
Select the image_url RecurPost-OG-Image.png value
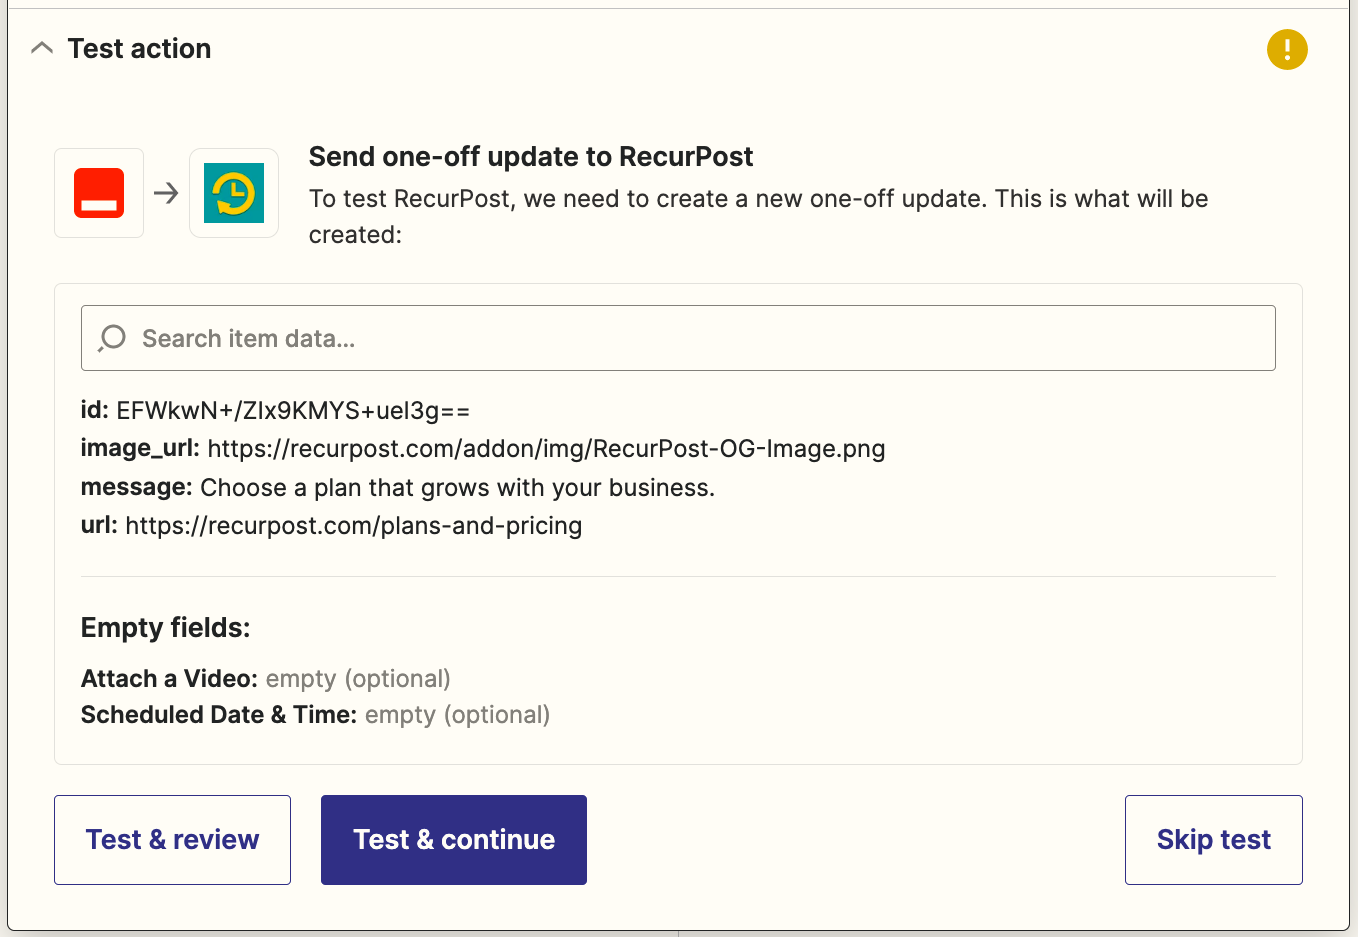(x=546, y=449)
